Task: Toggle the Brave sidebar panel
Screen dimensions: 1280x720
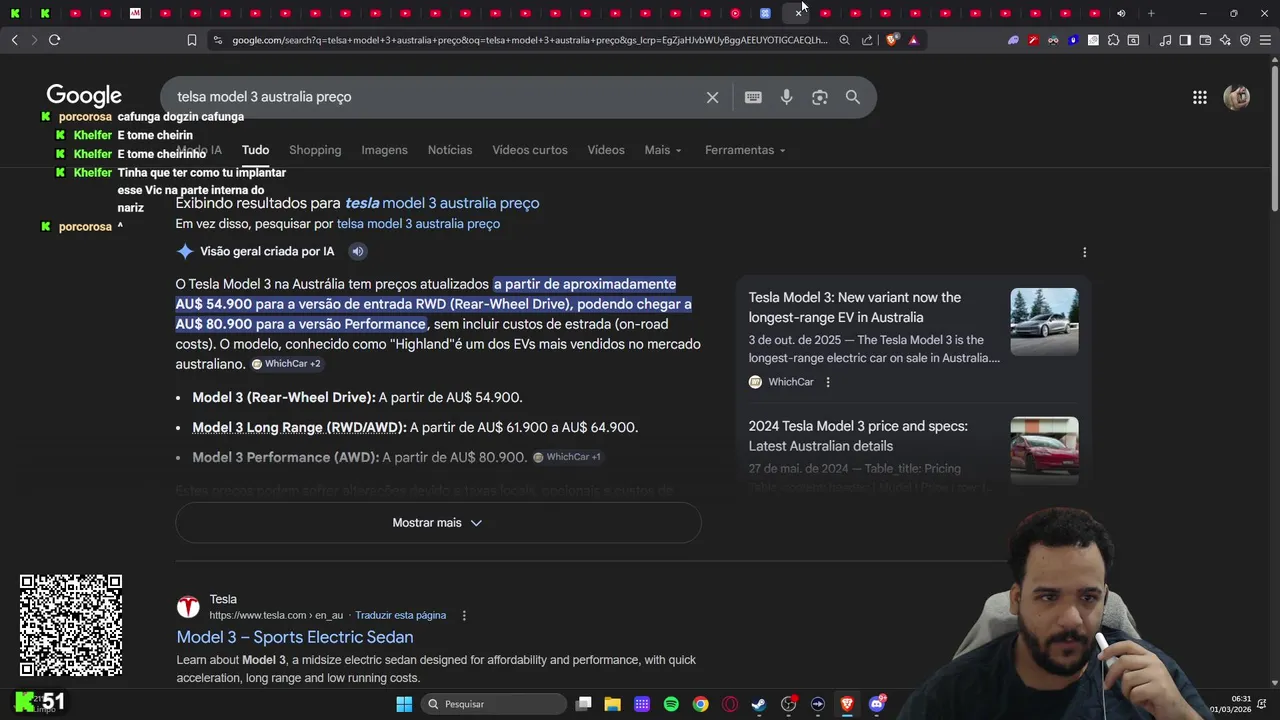Action: click(x=1185, y=40)
